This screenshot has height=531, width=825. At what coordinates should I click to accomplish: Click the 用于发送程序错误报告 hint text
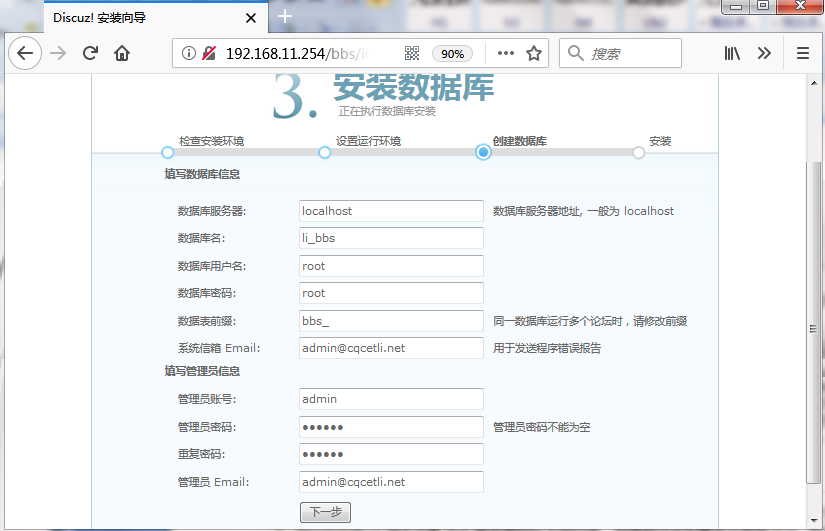[x=547, y=348]
